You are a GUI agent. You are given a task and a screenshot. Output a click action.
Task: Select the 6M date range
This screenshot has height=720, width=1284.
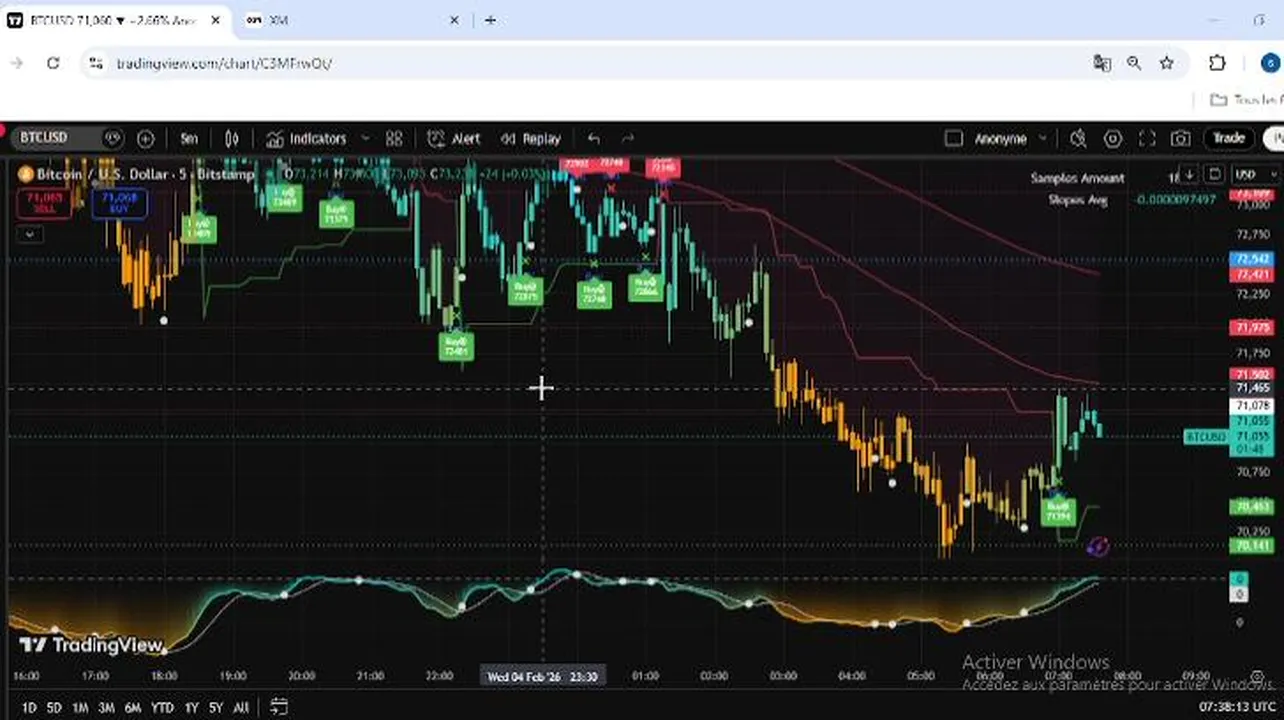(132, 708)
